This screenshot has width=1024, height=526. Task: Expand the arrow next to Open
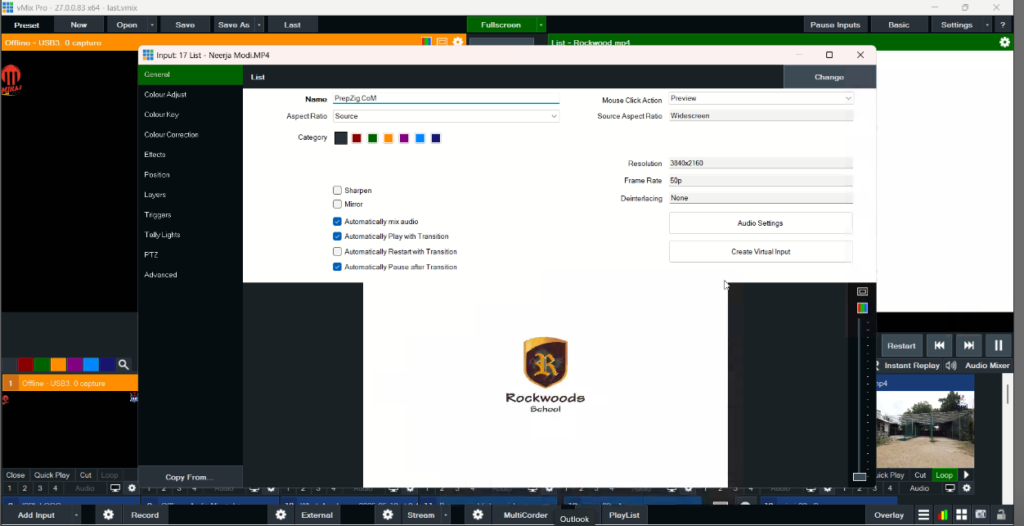(x=152, y=25)
